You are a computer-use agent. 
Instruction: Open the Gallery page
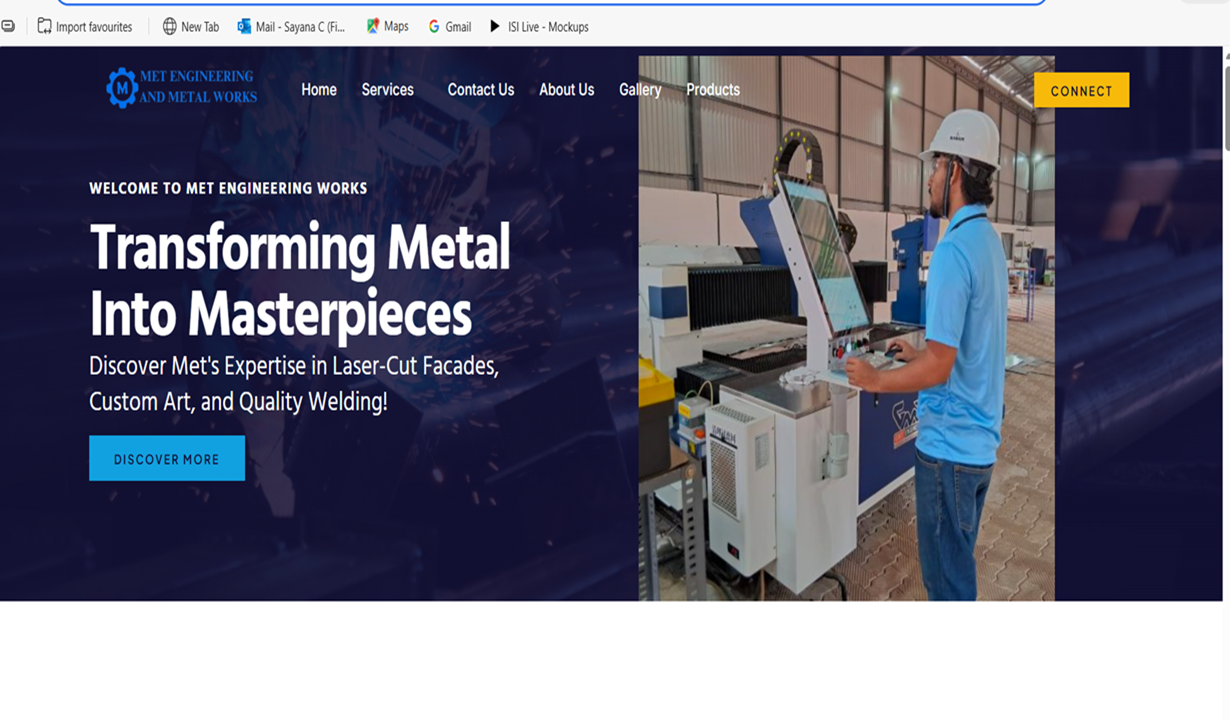pos(640,89)
